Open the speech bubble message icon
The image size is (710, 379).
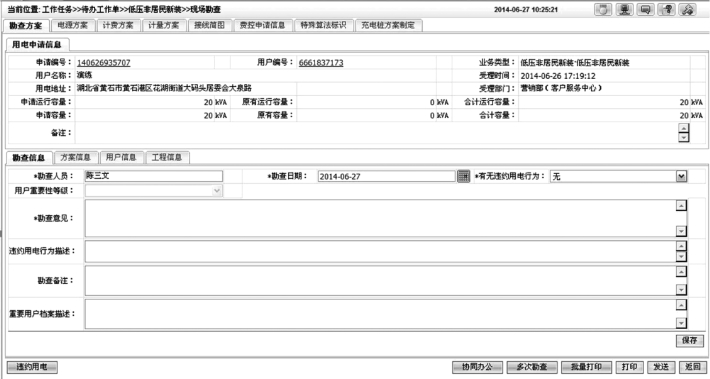[645, 10]
